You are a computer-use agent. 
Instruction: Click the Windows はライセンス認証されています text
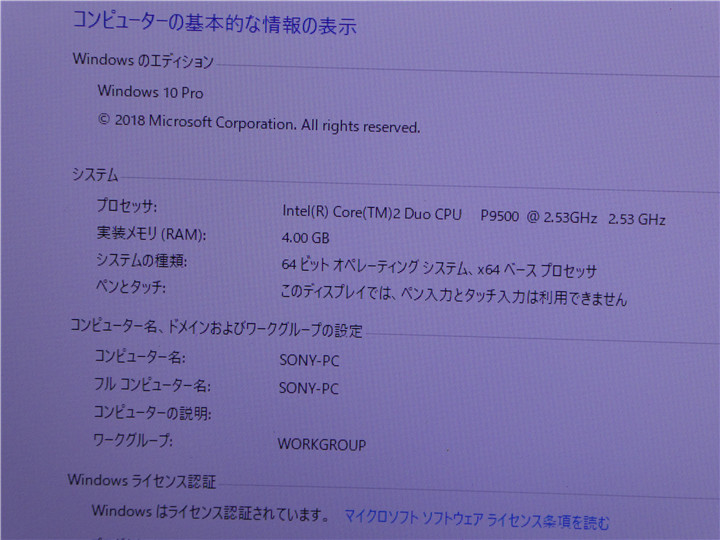click(211, 512)
